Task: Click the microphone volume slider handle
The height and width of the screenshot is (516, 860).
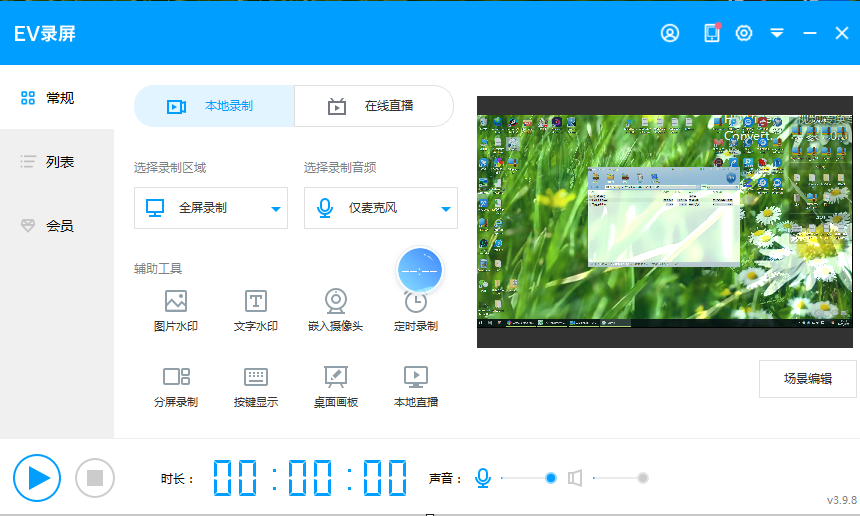Action: (551, 478)
